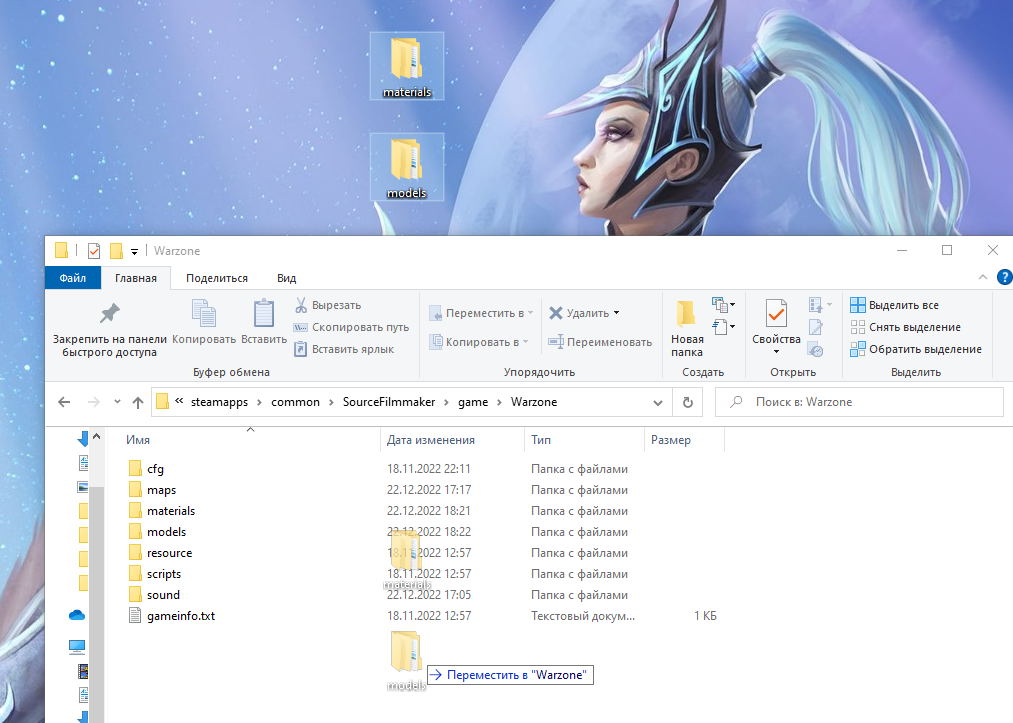The width and height of the screenshot is (1013, 723).
Task: Click common in the address path
Action: (x=295, y=402)
